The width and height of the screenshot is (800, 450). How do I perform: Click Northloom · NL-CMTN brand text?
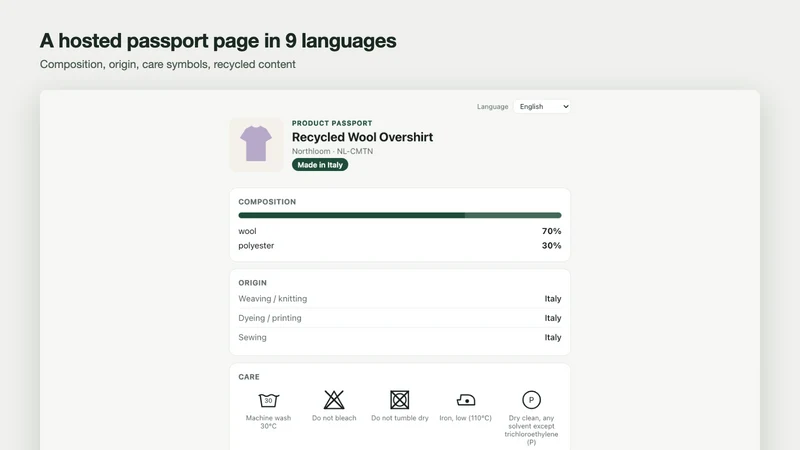(332, 151)
